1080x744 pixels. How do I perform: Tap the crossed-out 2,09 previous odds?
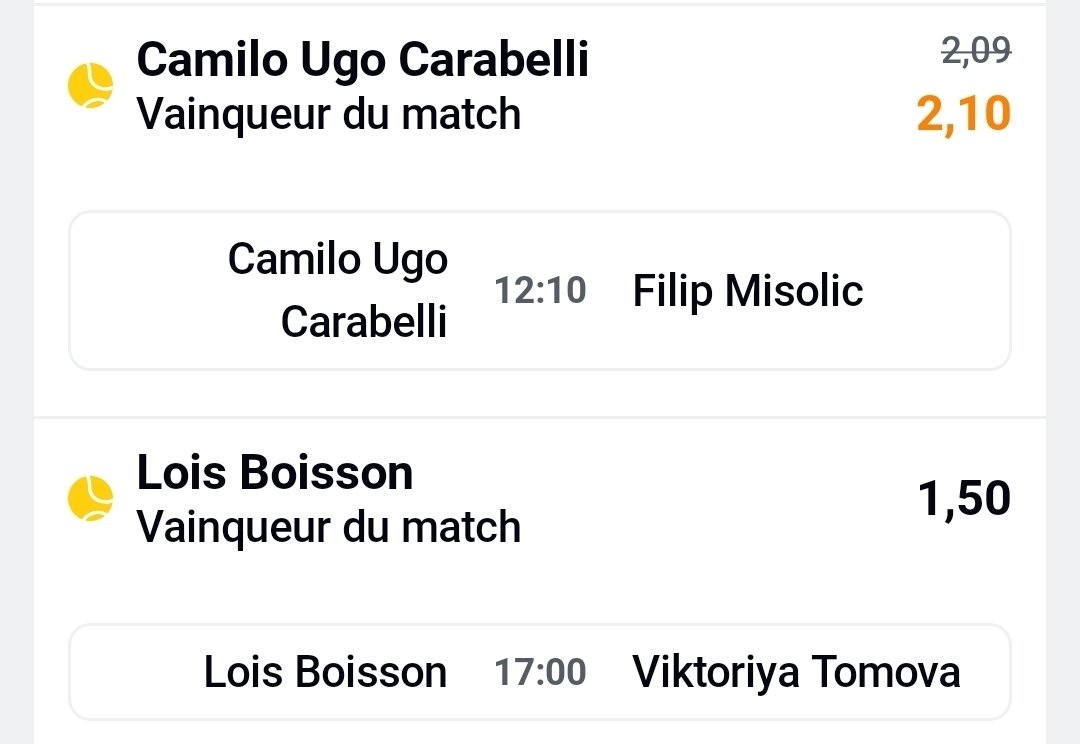(976, 50)
